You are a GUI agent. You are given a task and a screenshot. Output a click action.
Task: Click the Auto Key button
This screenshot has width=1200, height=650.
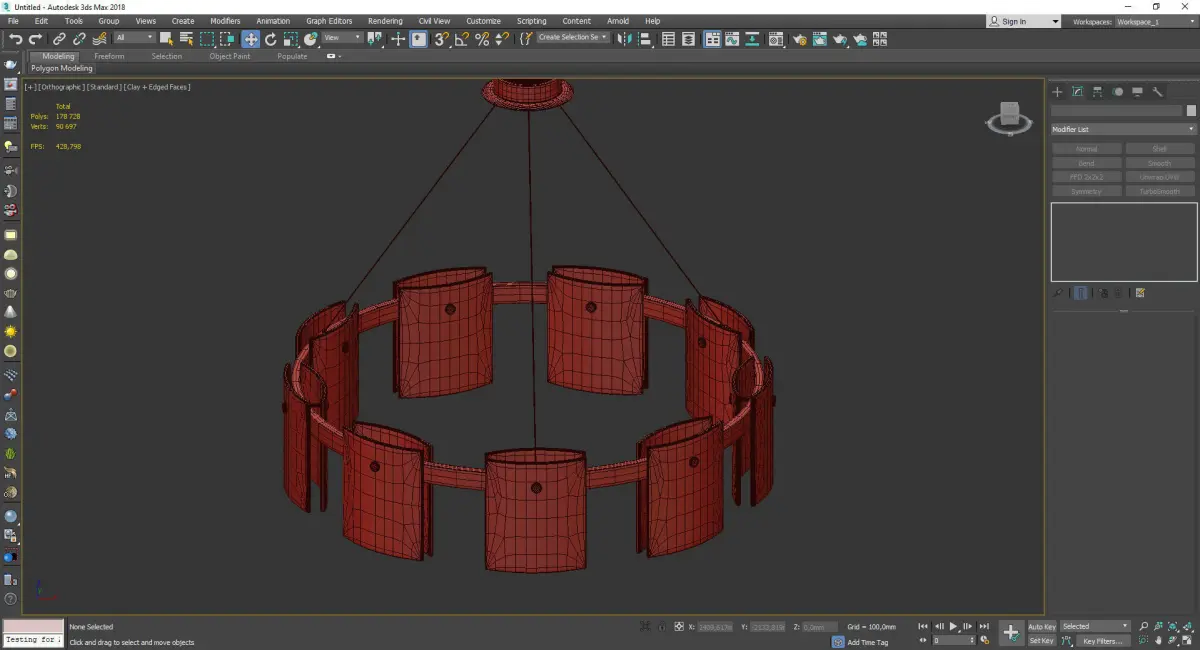pos(1042,626)
